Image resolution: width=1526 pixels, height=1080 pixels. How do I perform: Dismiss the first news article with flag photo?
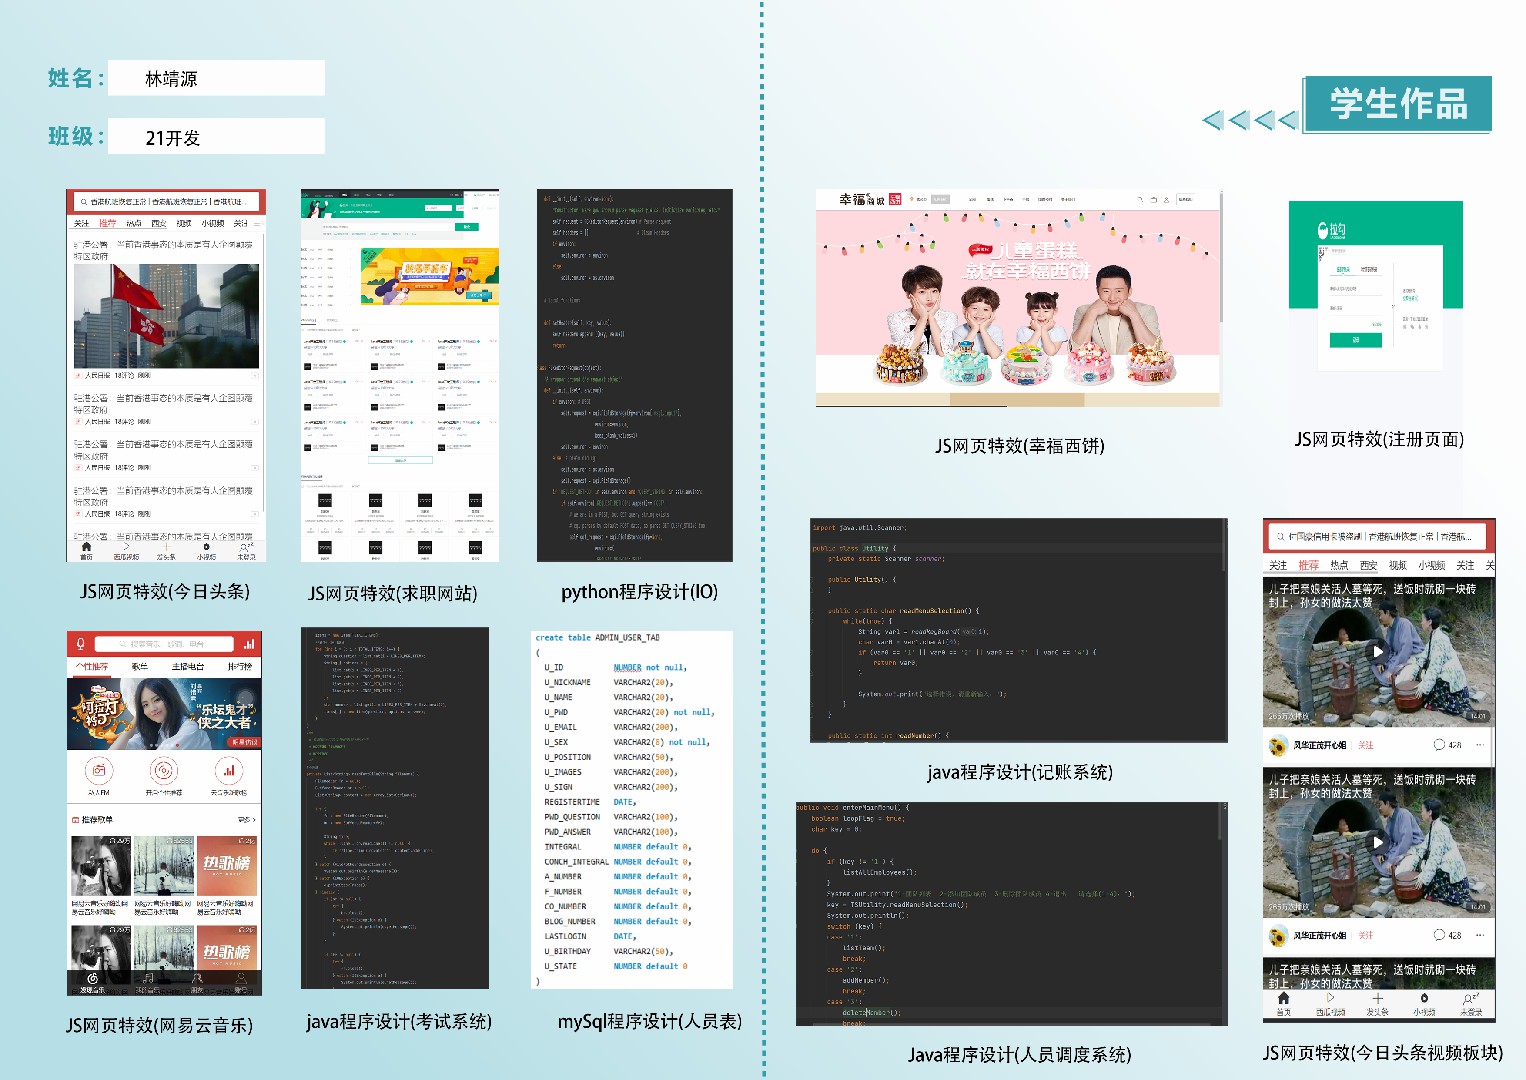point(255,376)
